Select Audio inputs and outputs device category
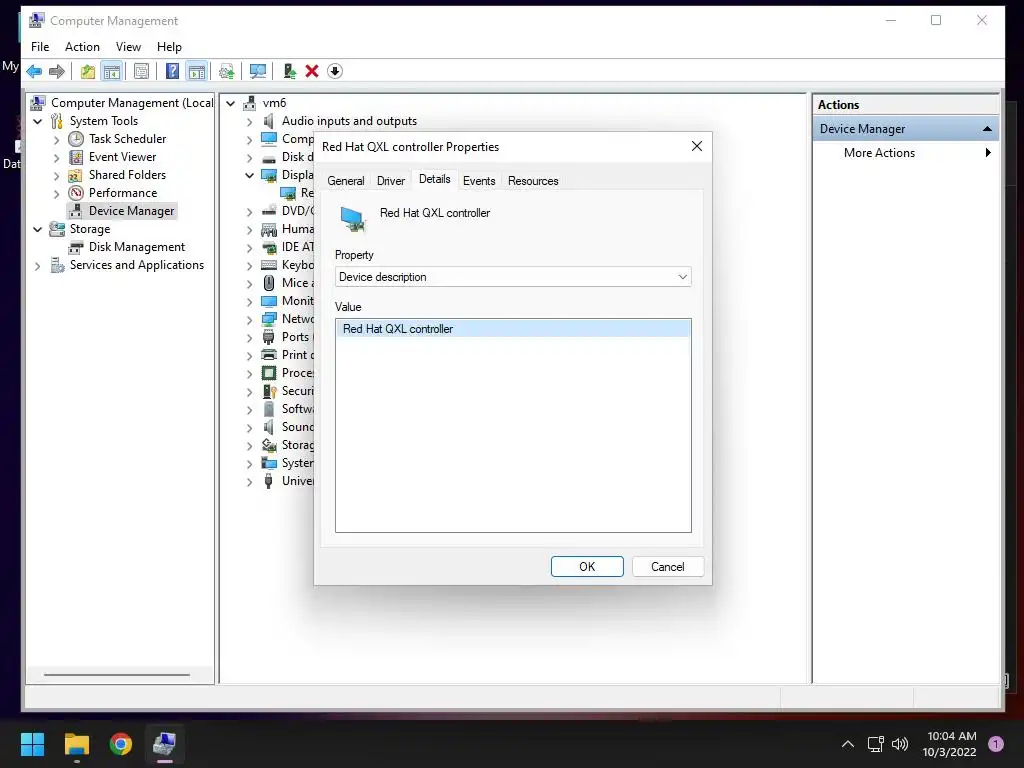1024x768 pixels. 349,121
